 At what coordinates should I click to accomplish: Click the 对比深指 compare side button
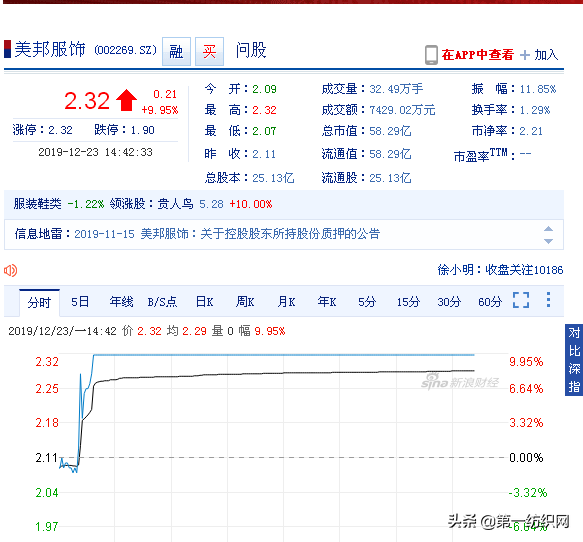click(x=574, y=360)
